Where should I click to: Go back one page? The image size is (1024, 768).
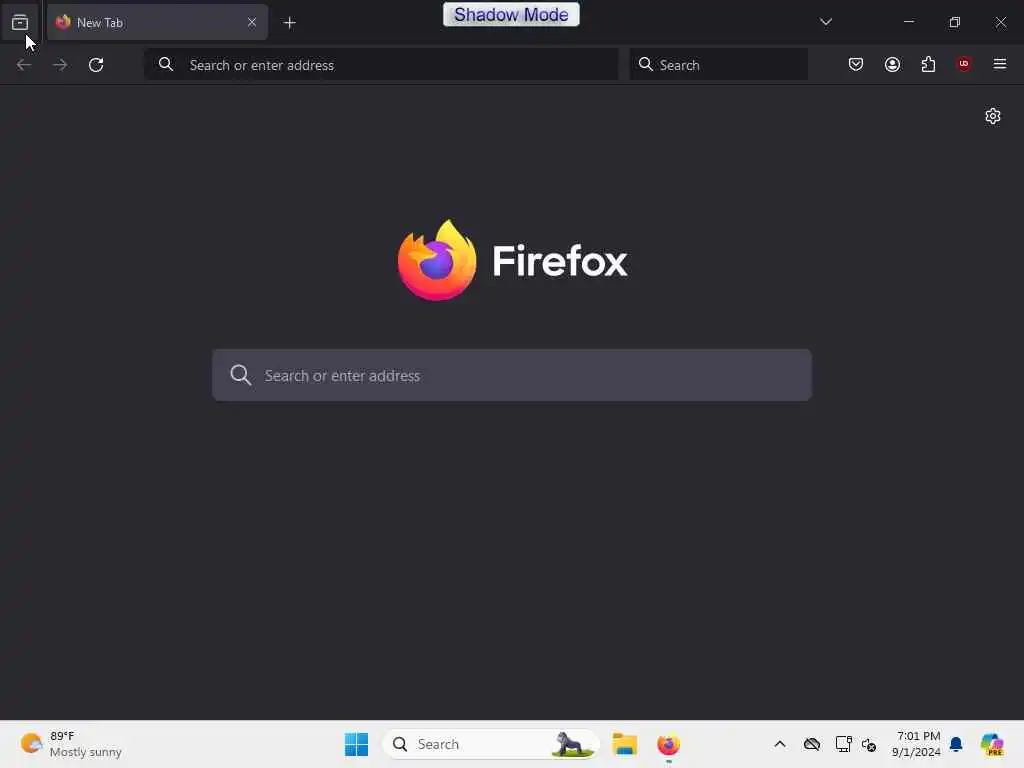(x=24, y=65)
